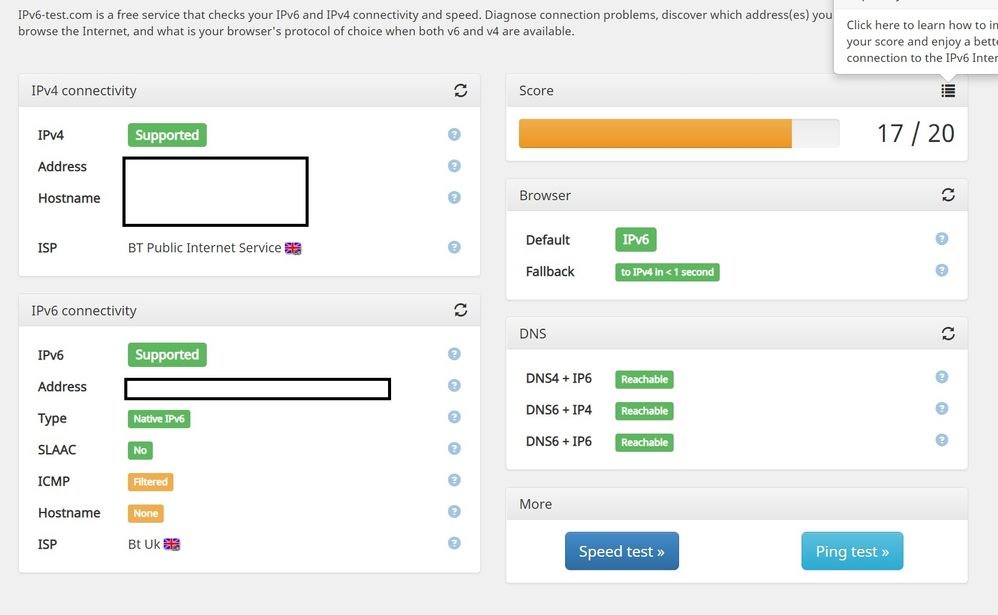Click the orange score progress bar
Screen dimensions: 998x615
tap(655, 134)
